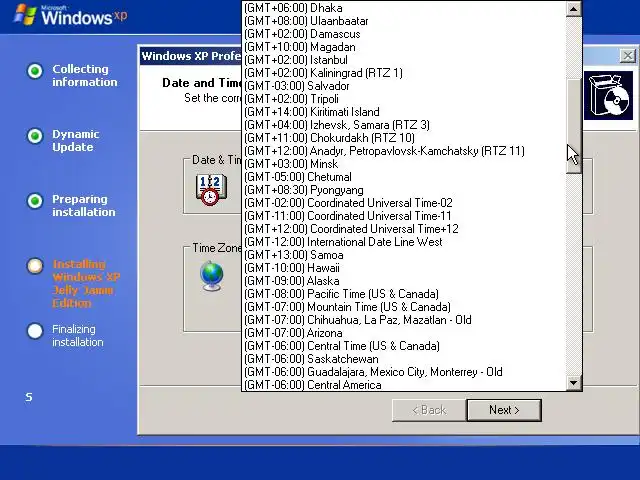Pick (GMT-05:00) Chetumal from the list
The image size is (640, 480).
[404, 177]
